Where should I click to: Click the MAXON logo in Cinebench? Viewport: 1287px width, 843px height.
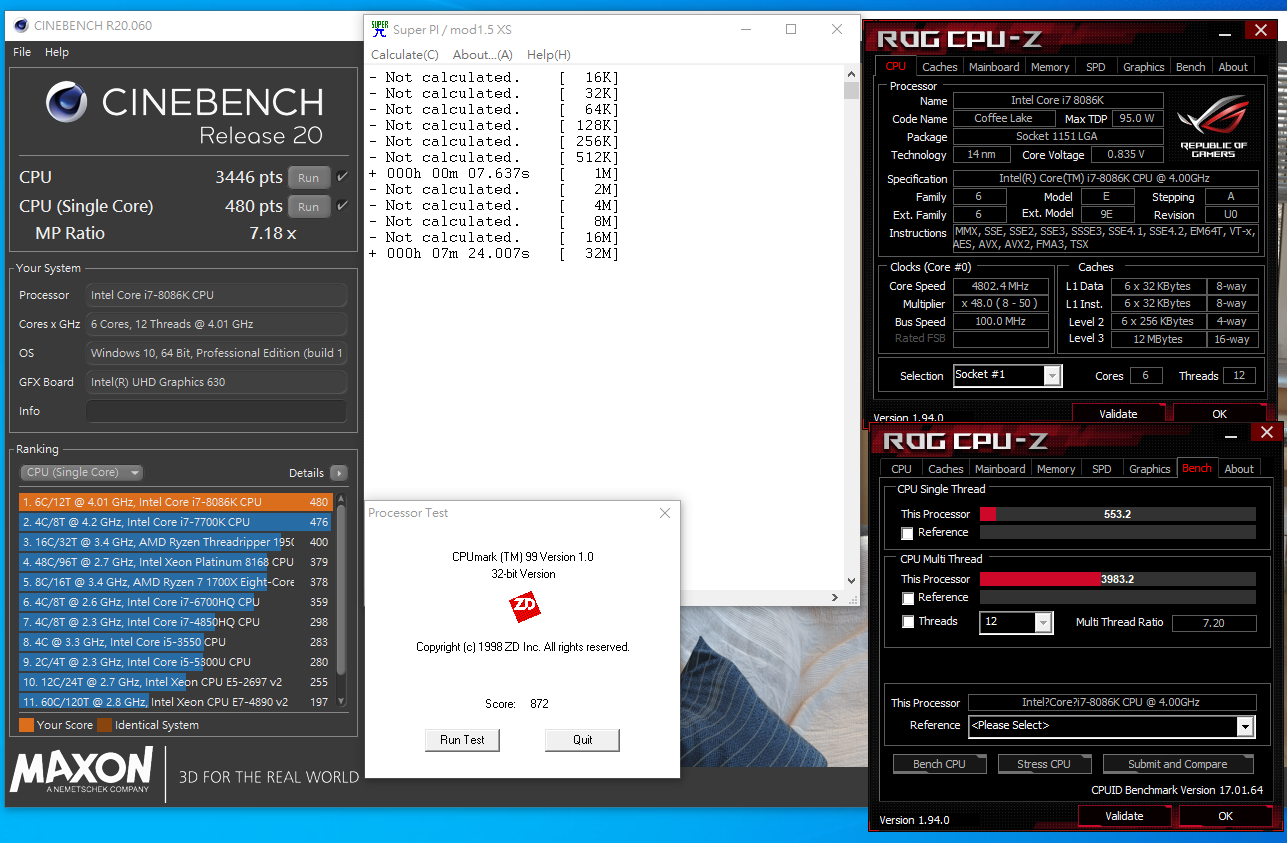(x=82, y=772)
